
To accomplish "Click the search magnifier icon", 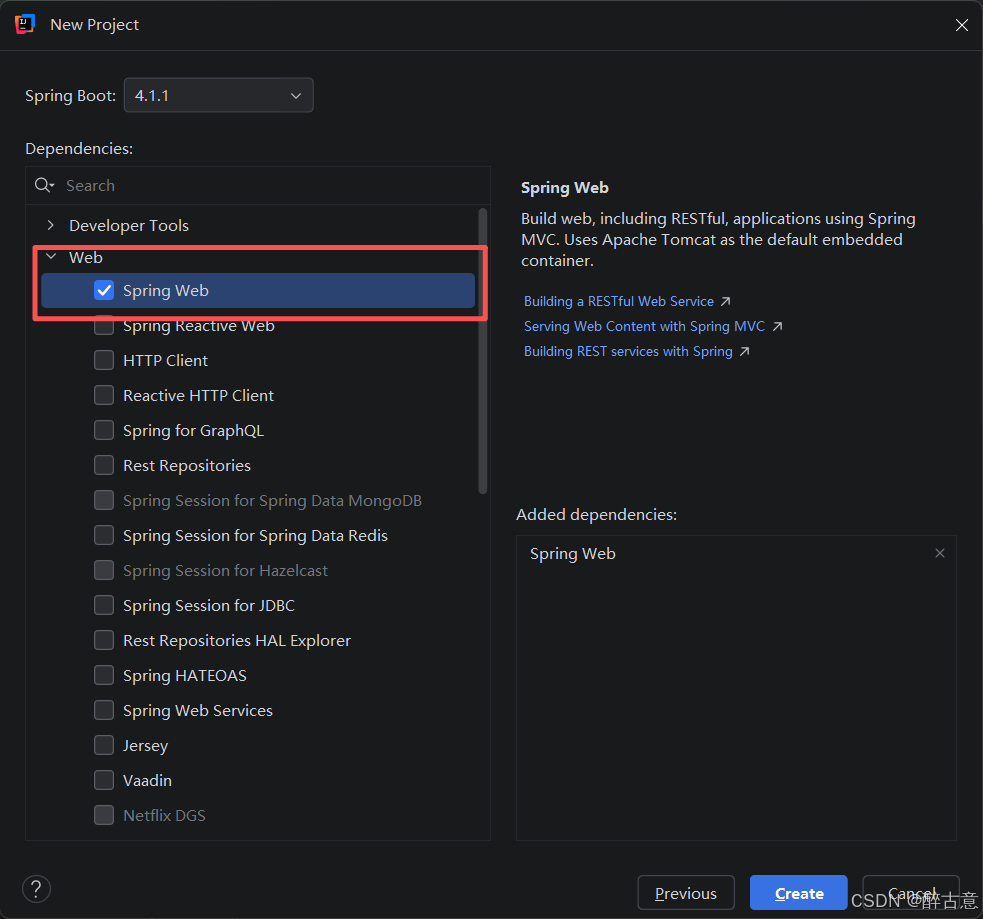I will tap(44, 186).
